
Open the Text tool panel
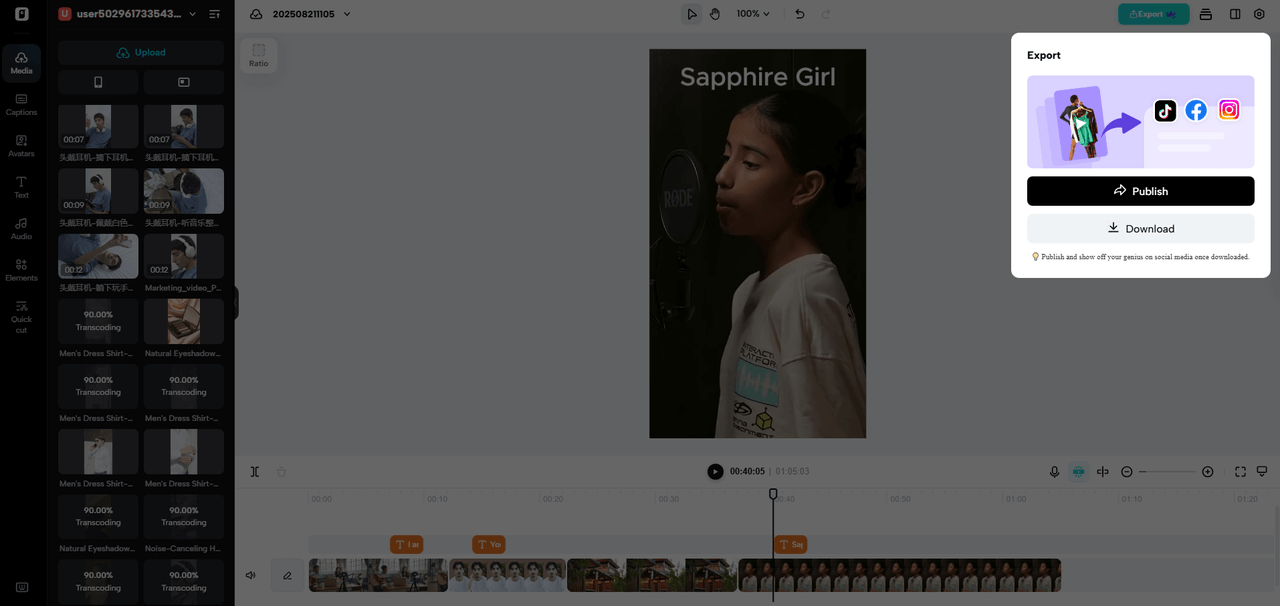tap(21, 187)
